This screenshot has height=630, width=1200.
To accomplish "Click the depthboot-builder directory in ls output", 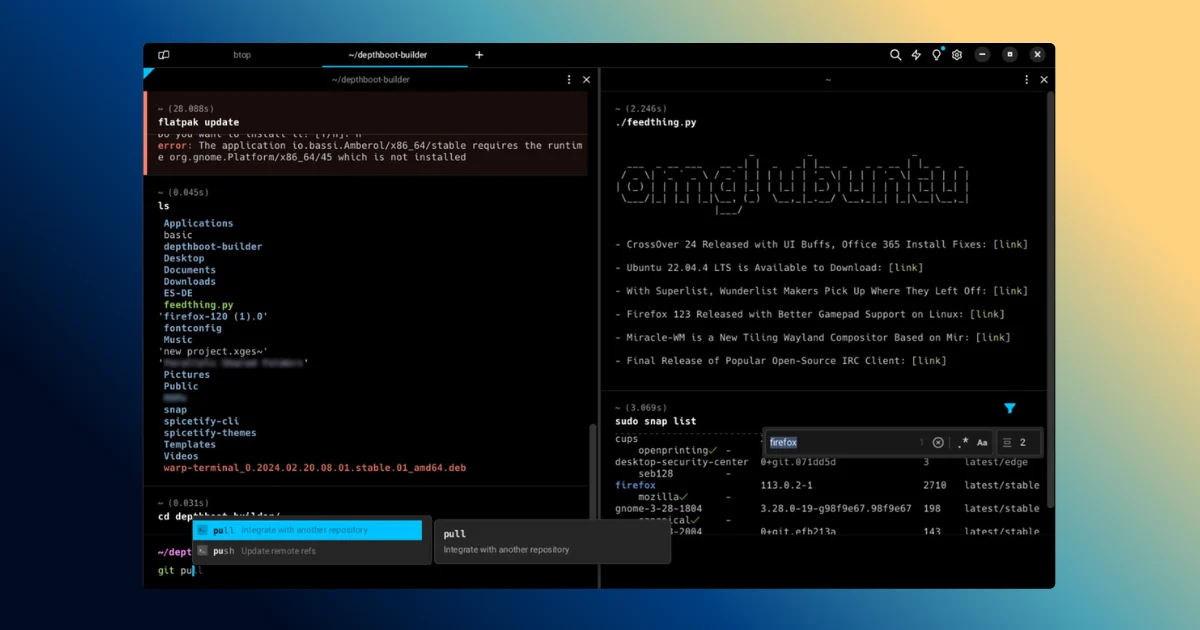I will pyautogui.click(x=213, y=247).
